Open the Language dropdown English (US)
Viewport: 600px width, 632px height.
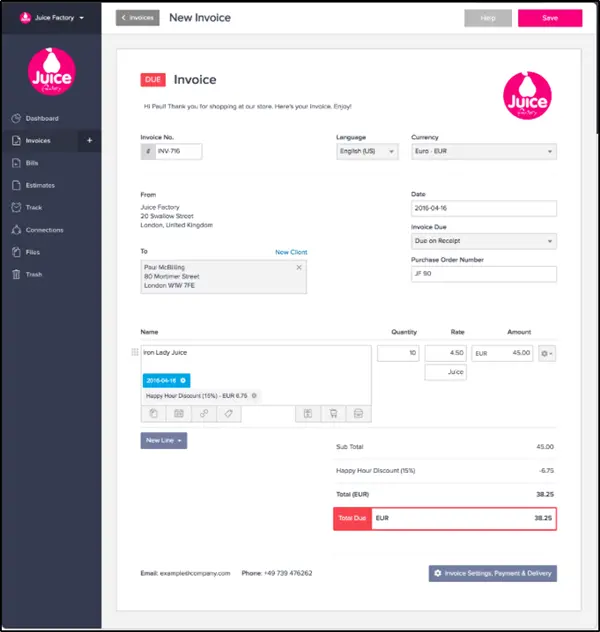367,152
